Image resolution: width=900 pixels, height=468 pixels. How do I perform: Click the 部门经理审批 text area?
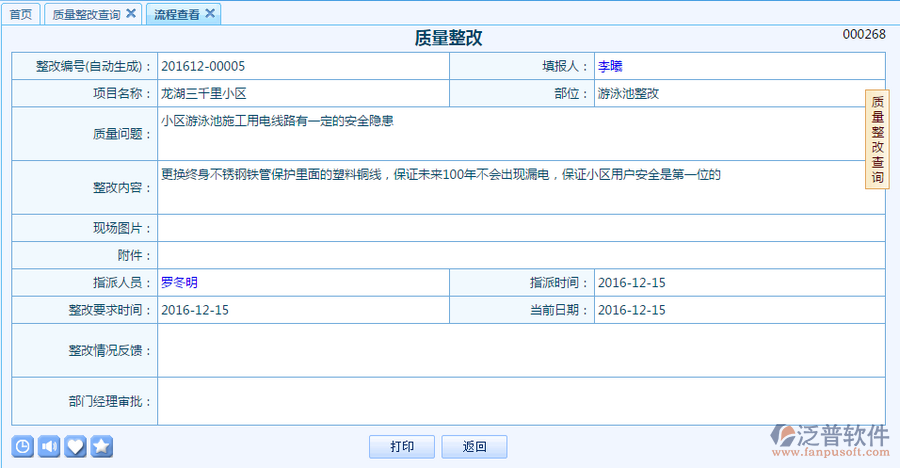click(521, 401)
